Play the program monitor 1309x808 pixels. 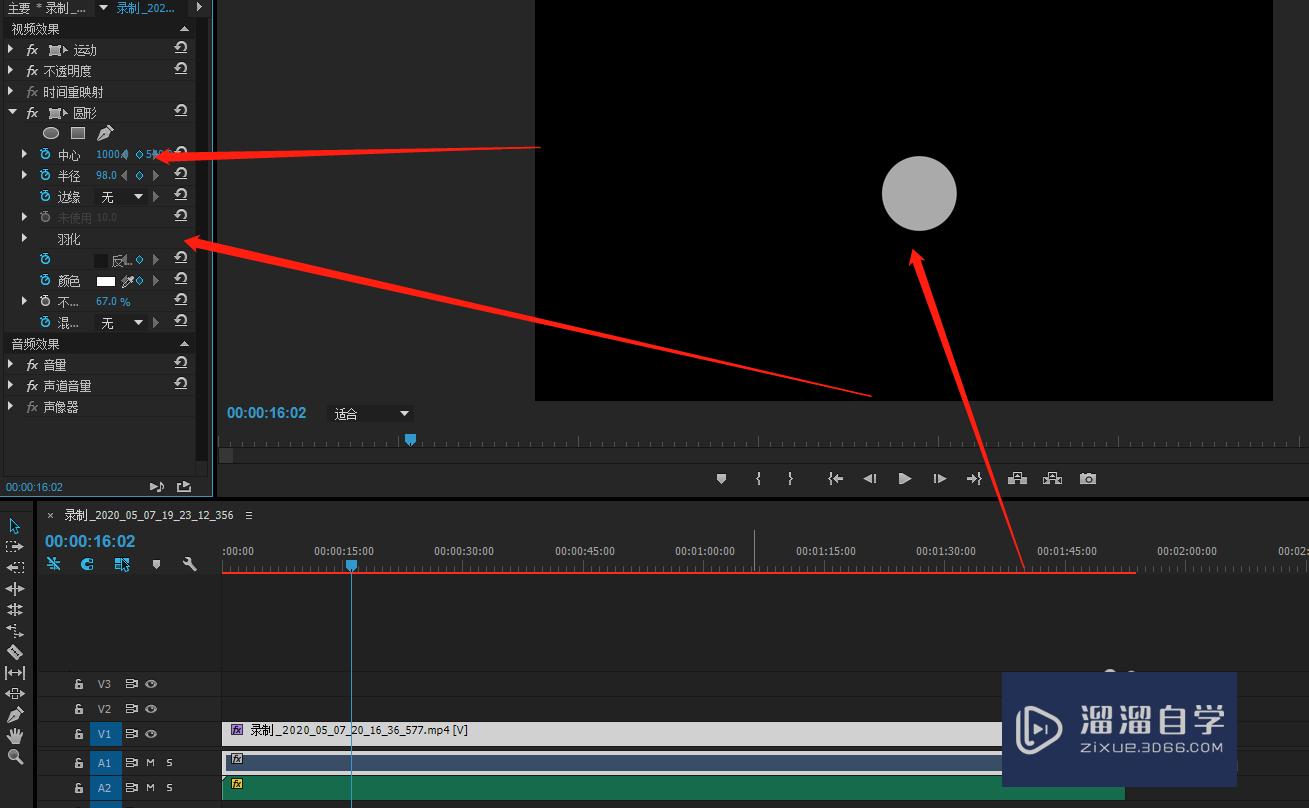904,479
